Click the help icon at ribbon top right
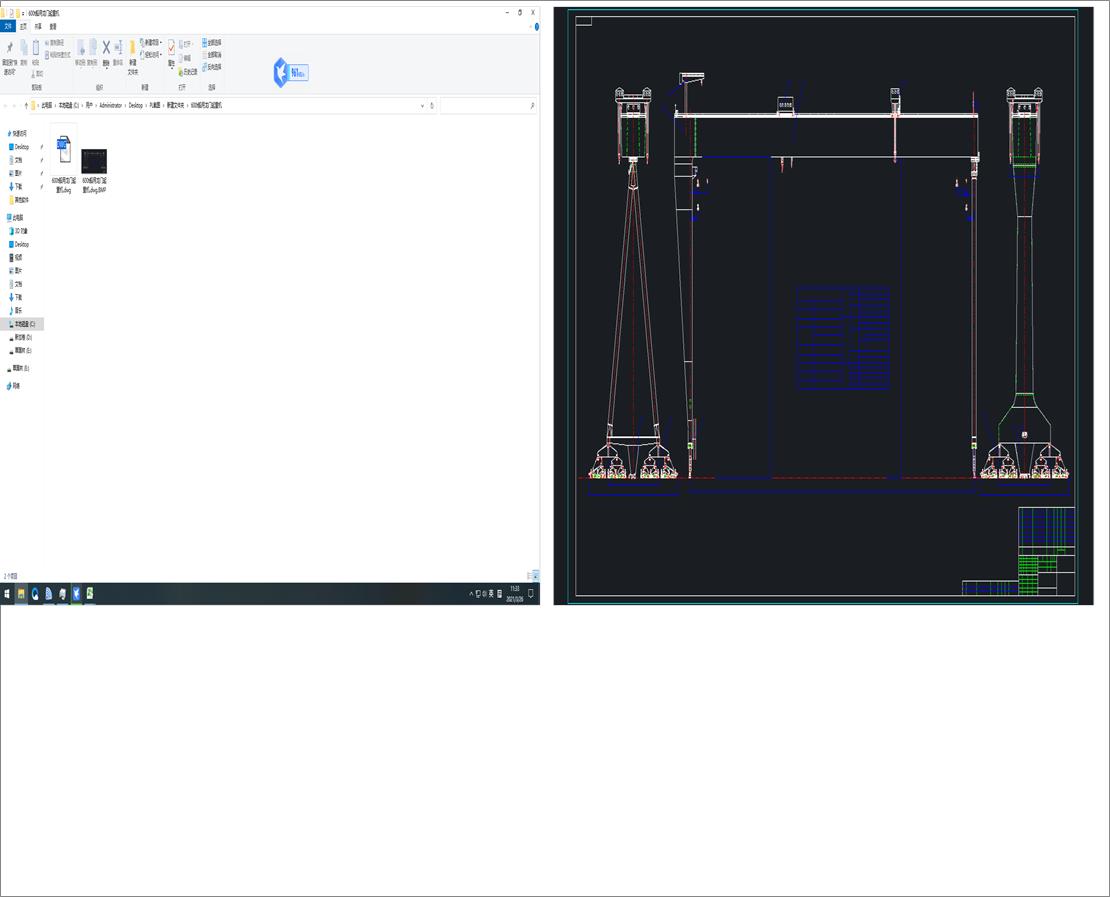Viewport: 1110px width, 897px height. click(537, 27)
